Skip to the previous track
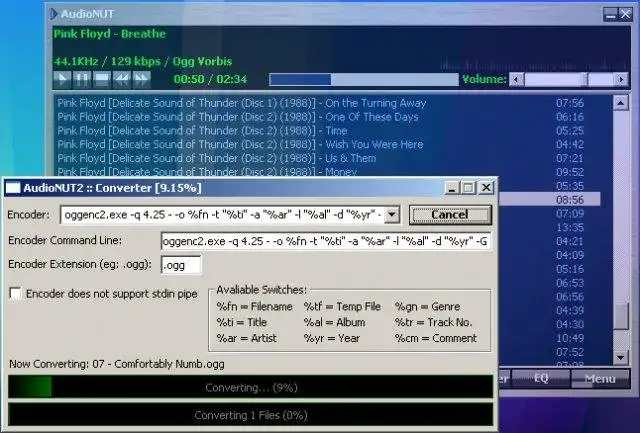Screen dimensions: 640x433 coord(122,79)
